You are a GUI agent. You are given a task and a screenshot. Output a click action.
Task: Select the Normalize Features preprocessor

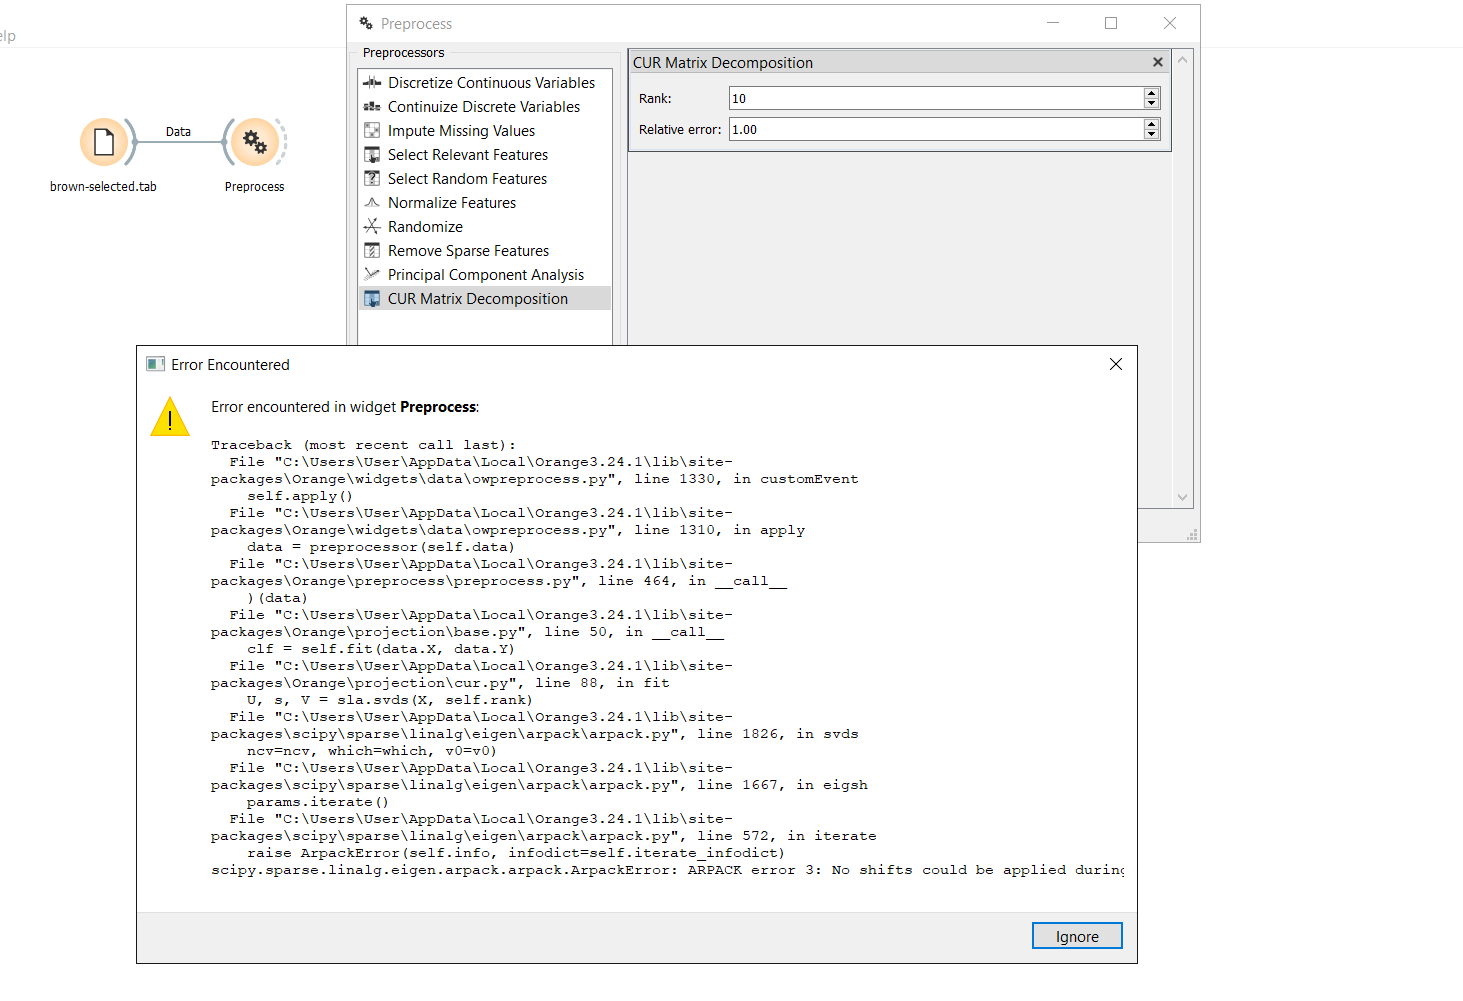(452, 202)
